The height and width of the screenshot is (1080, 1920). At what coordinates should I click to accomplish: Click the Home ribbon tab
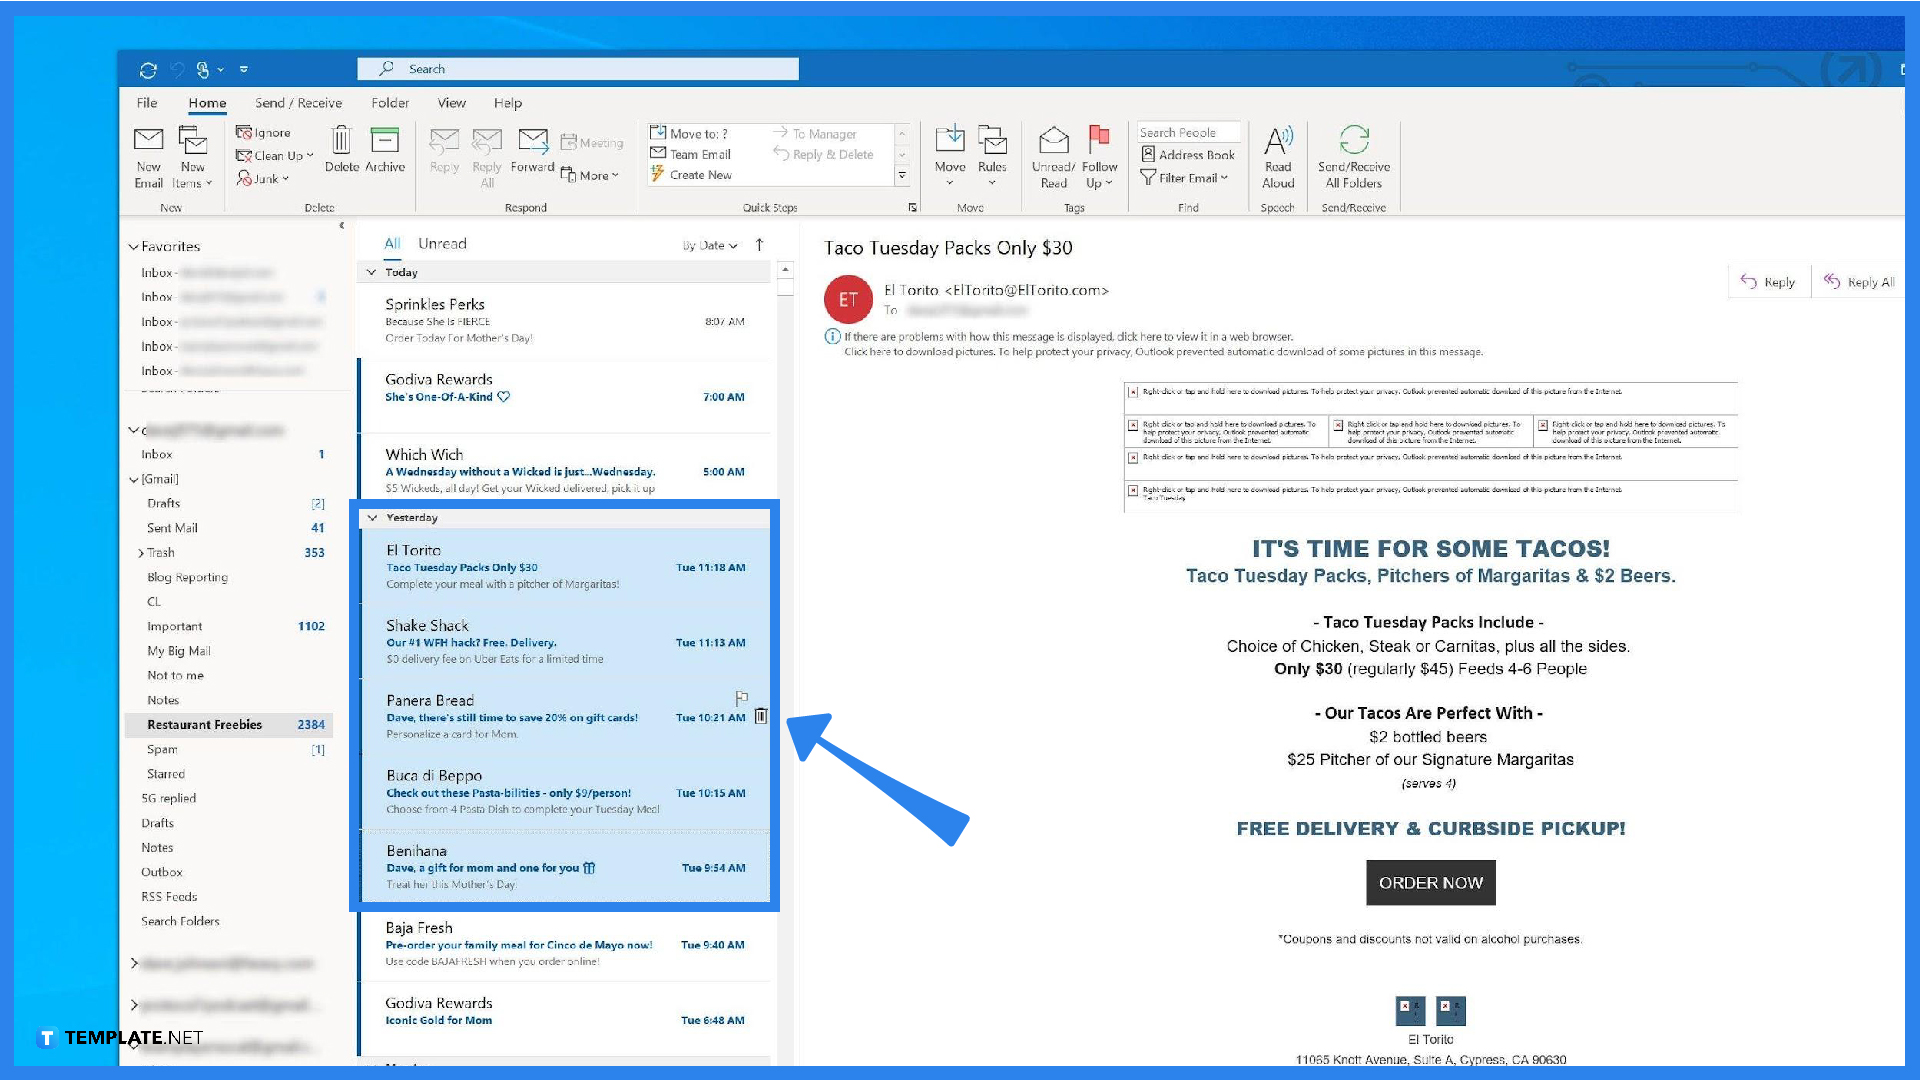pos(206,103)
